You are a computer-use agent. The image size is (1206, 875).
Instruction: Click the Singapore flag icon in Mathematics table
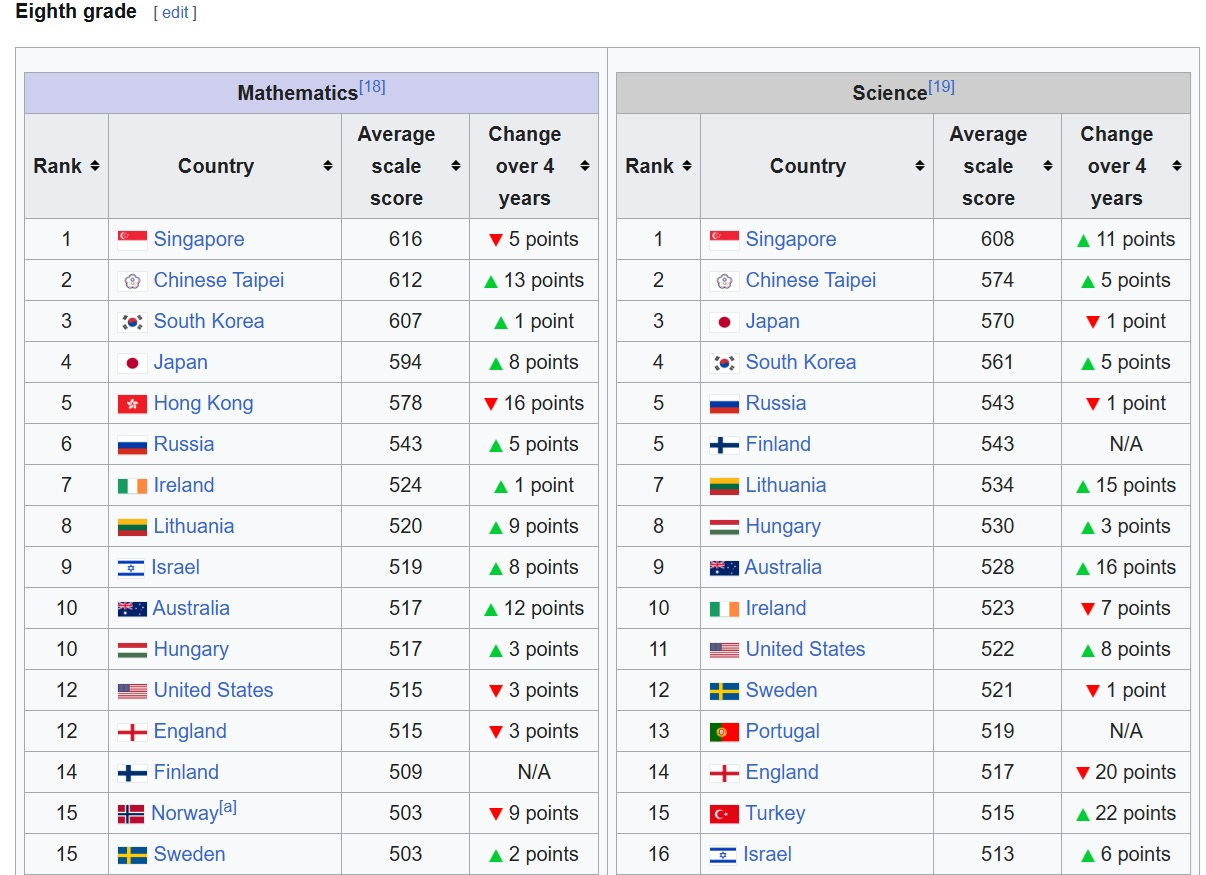(x=132, y=239)
